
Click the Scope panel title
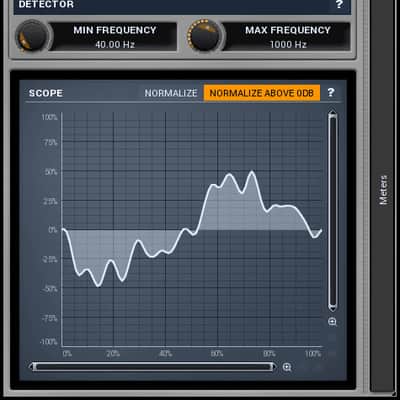[x=46, y=93]
